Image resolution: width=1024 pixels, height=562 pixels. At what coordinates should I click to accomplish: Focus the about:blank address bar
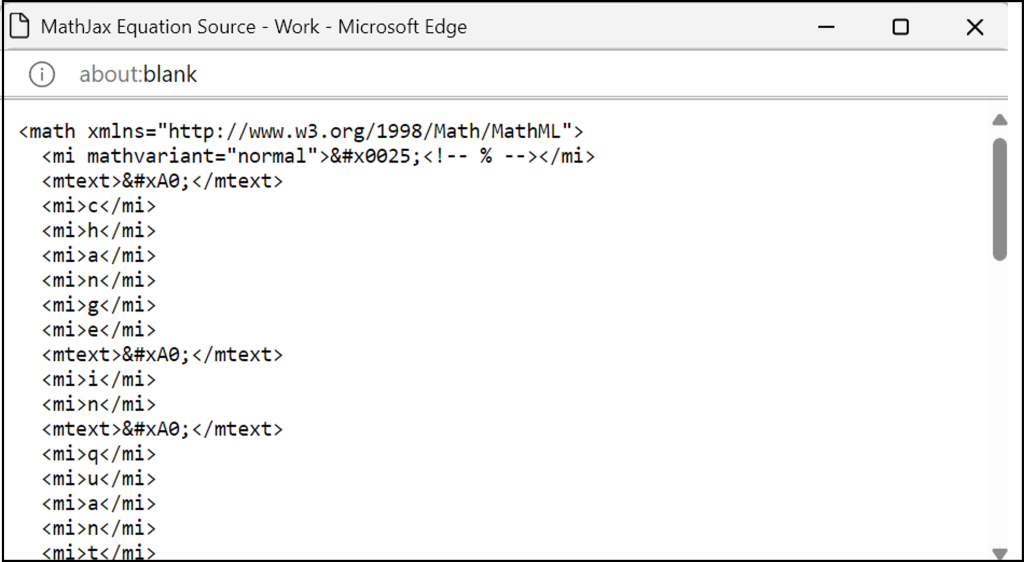[139, 74]
